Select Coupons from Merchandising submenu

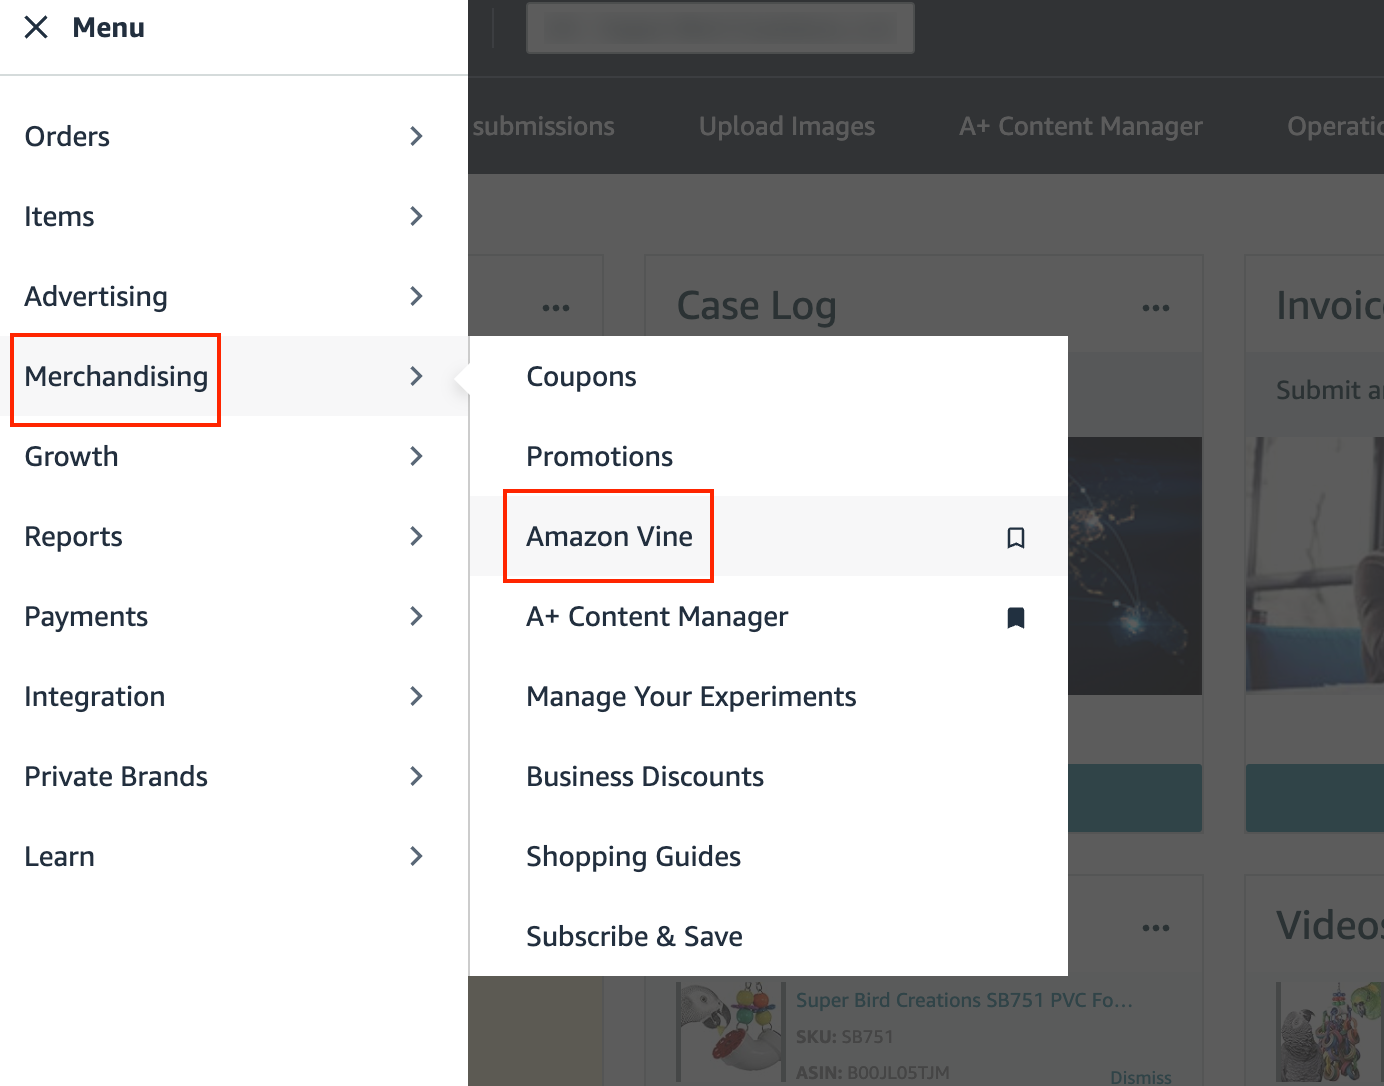click(581, 376)
